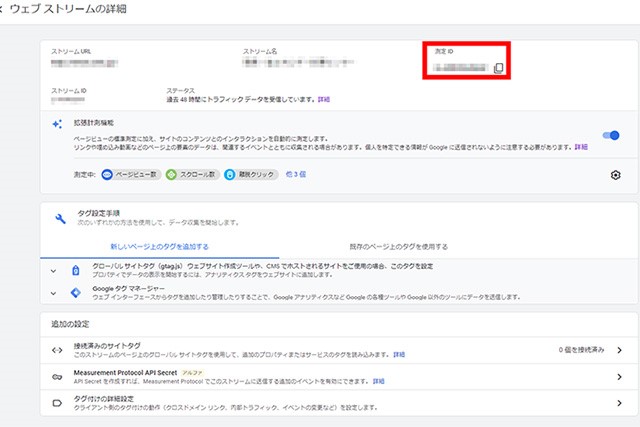Click the global site tag icon
Viewport: 640px width, 427px height.
click(76, 270)
